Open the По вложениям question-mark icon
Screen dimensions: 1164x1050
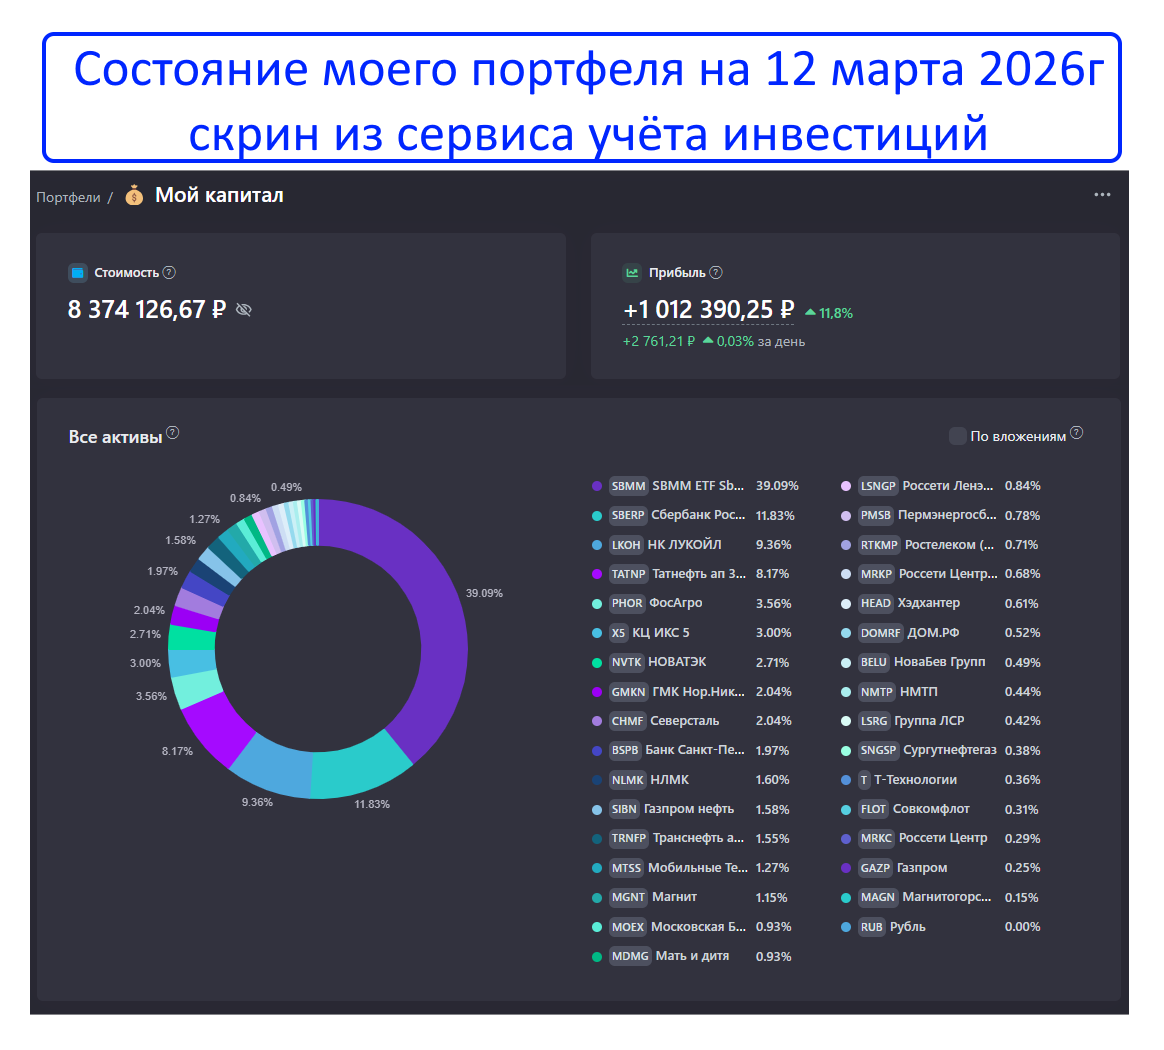1077,431
